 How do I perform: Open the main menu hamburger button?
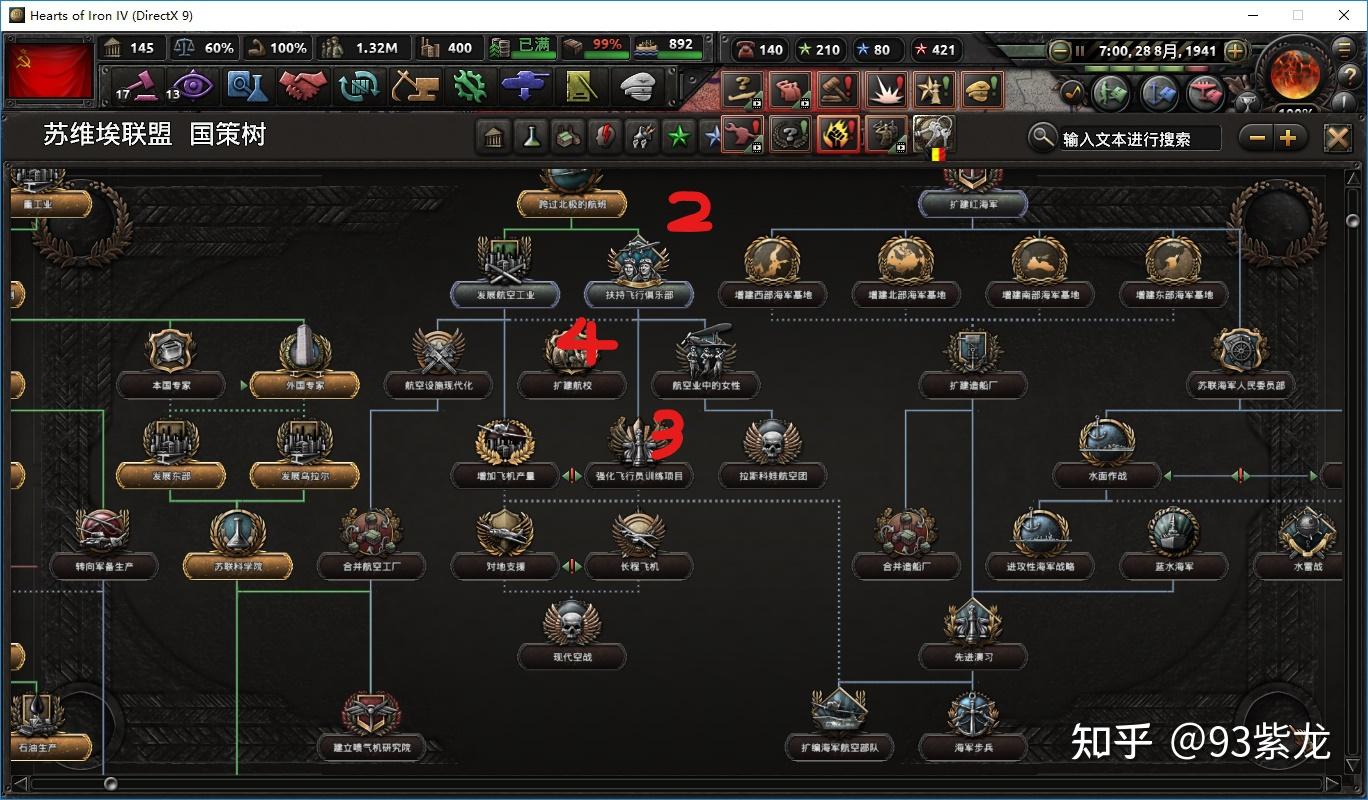point(1345,46)
